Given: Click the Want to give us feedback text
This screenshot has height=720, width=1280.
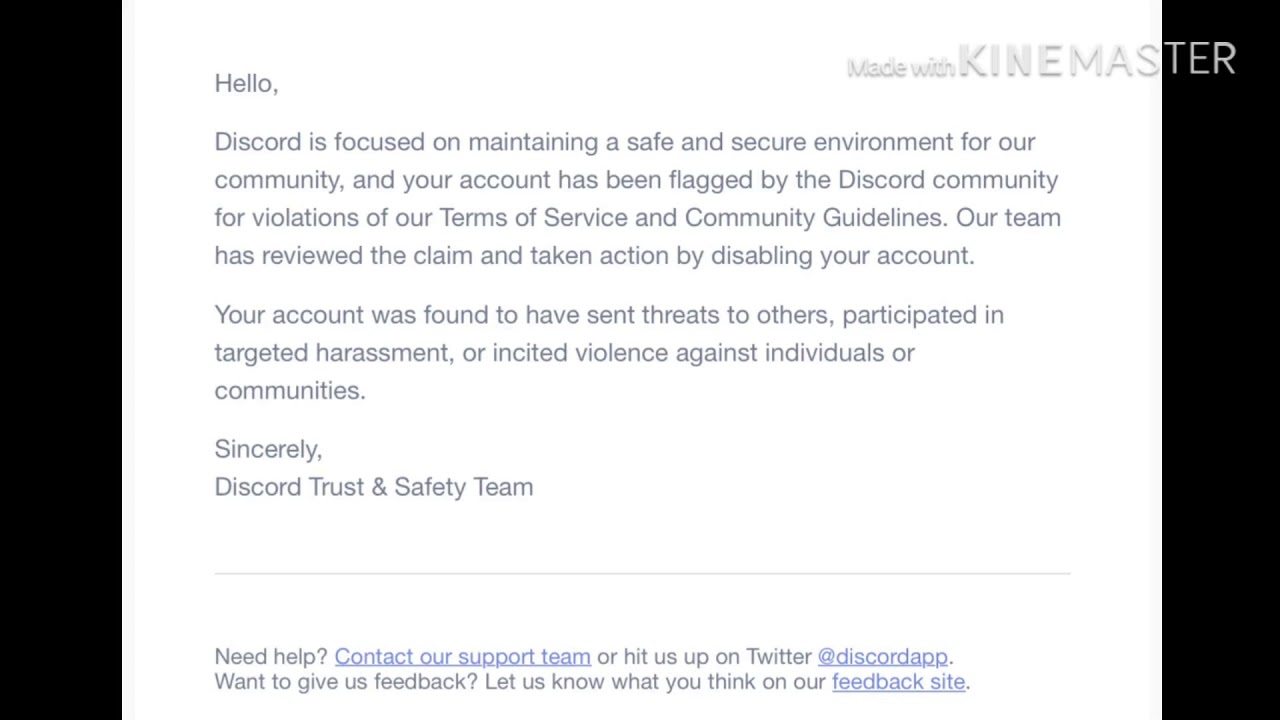Looking at the screenshot, I should (x=345, y=682).
